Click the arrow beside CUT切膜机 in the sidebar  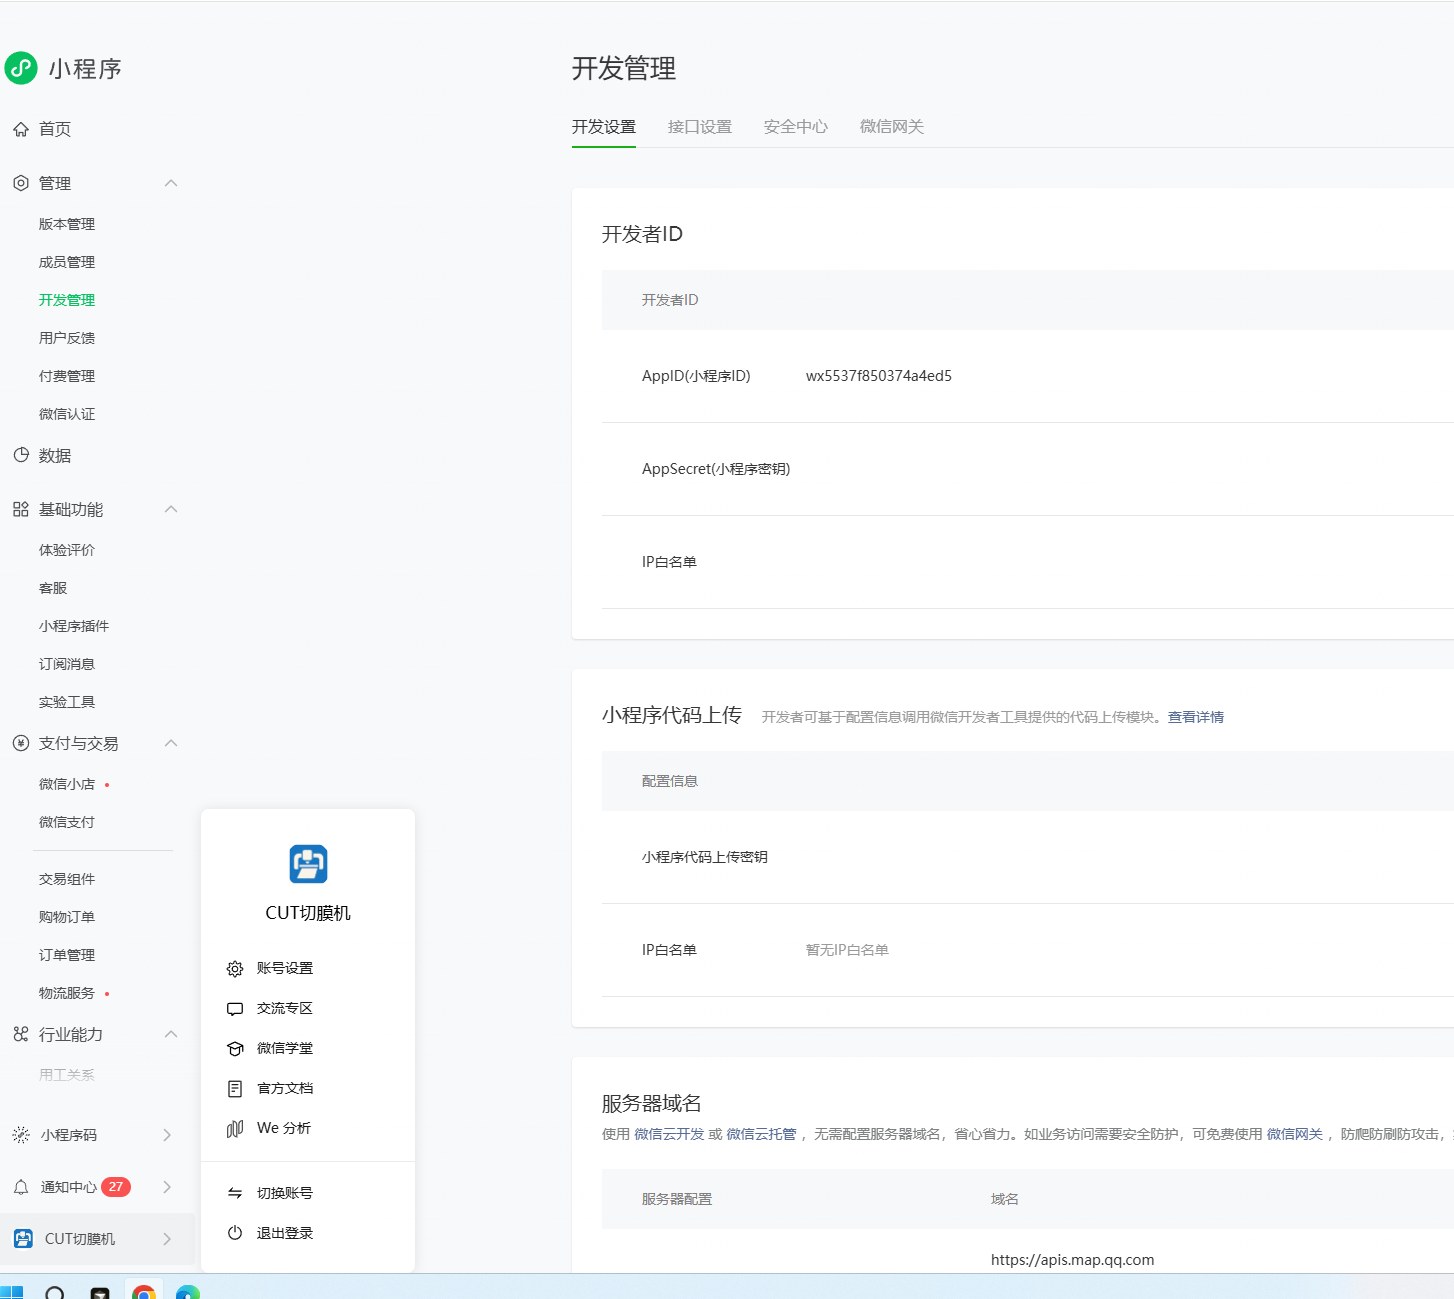click(167, 1239)
